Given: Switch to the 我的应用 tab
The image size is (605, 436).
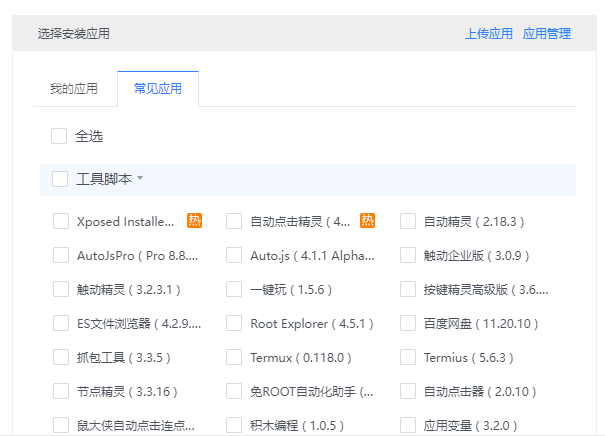Looking at the screenshot, I should [x=74, y=89].
